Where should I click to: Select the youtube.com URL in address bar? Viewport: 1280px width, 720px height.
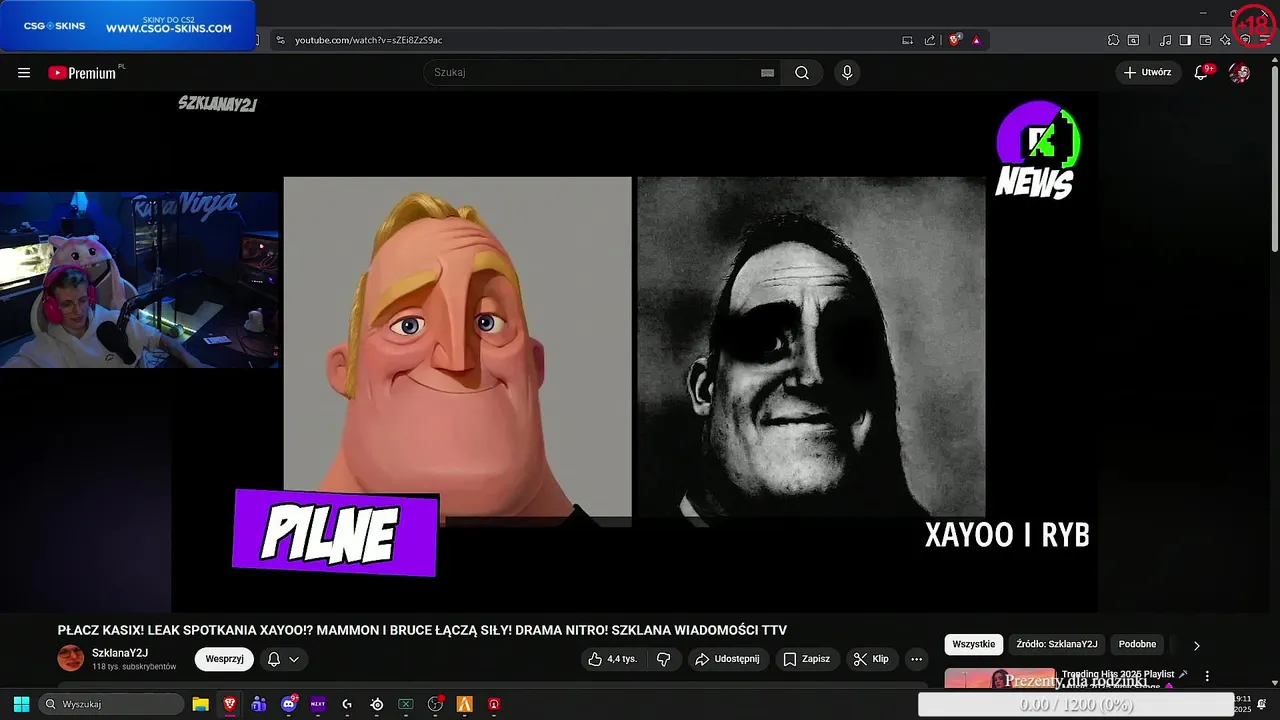click(x=368, y=40)
